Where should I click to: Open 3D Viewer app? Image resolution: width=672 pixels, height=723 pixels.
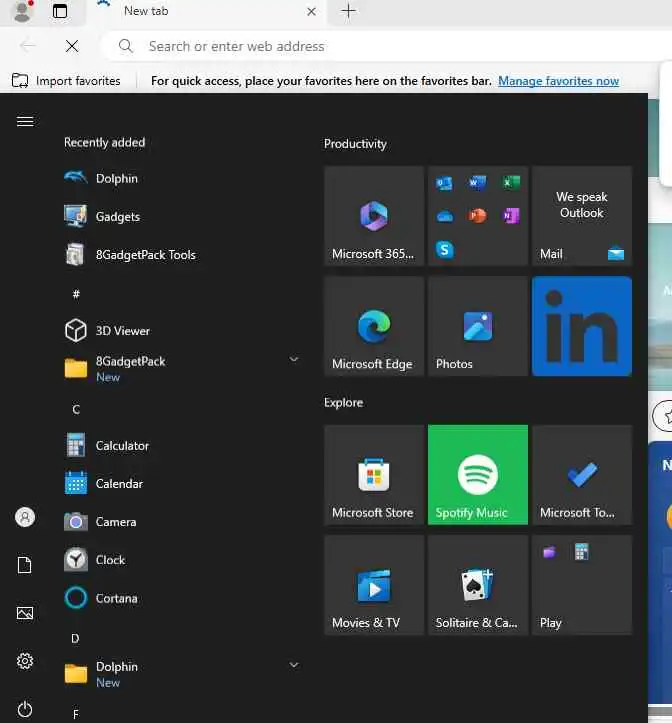[182, 331]
